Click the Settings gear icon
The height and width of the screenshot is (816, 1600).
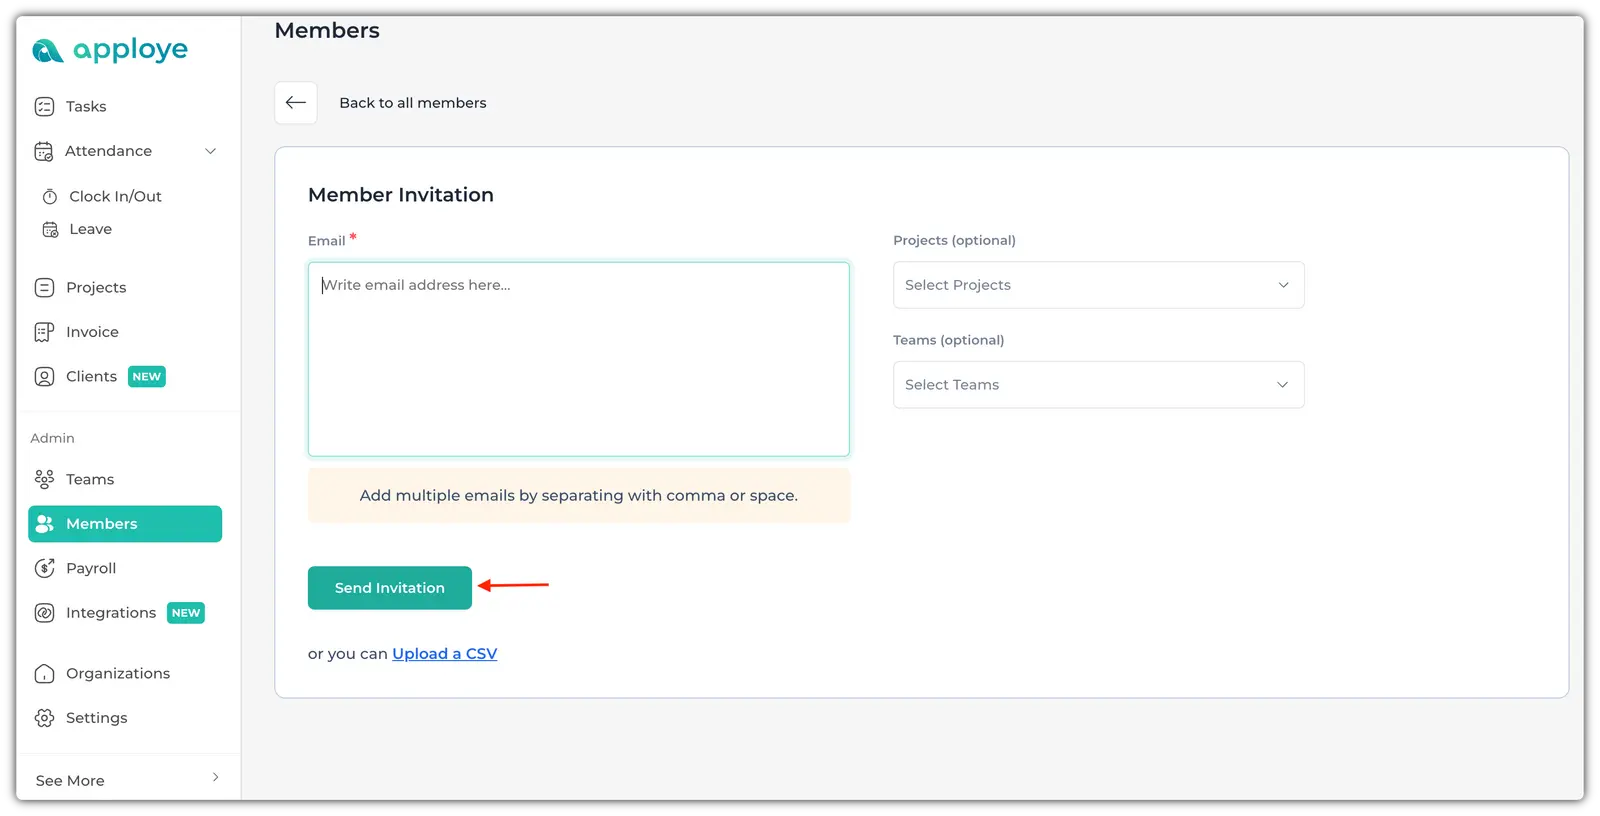pos(44,718)
